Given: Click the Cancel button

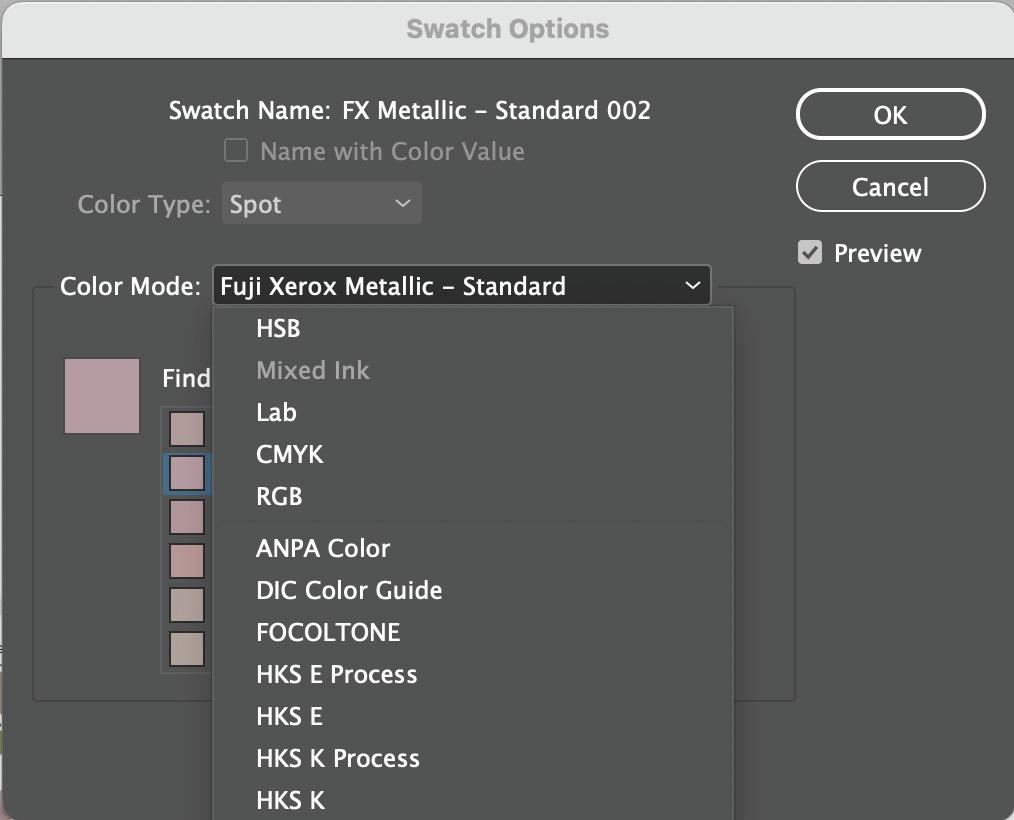Looking at the screenshot, I should [890, 187].
